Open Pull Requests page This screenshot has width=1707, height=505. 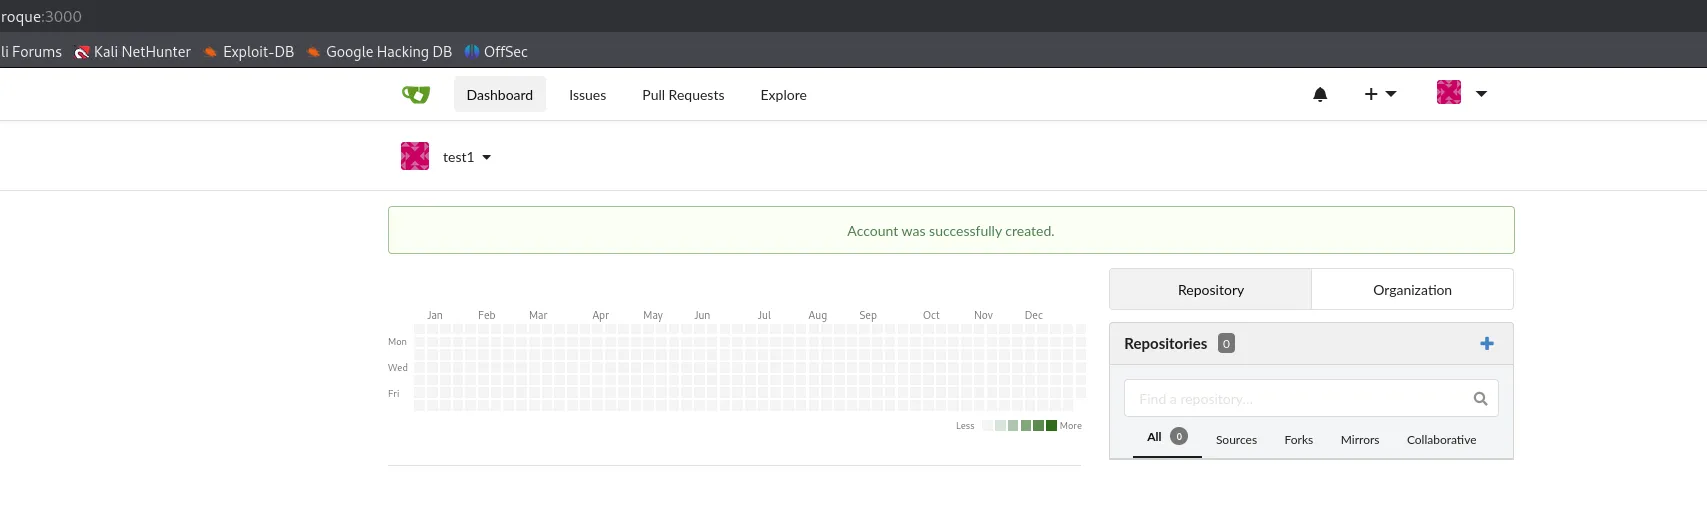[x=683, y=95]
